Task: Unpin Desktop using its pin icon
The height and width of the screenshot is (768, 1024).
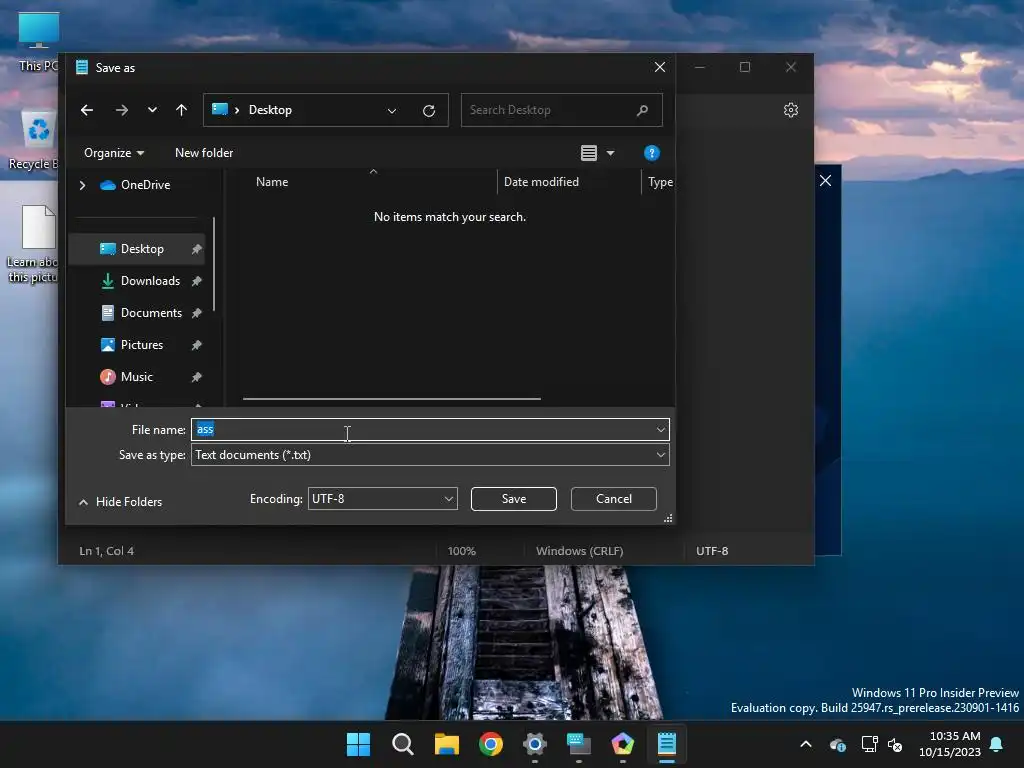Action: pyautogui.click(x=197, y=249)
